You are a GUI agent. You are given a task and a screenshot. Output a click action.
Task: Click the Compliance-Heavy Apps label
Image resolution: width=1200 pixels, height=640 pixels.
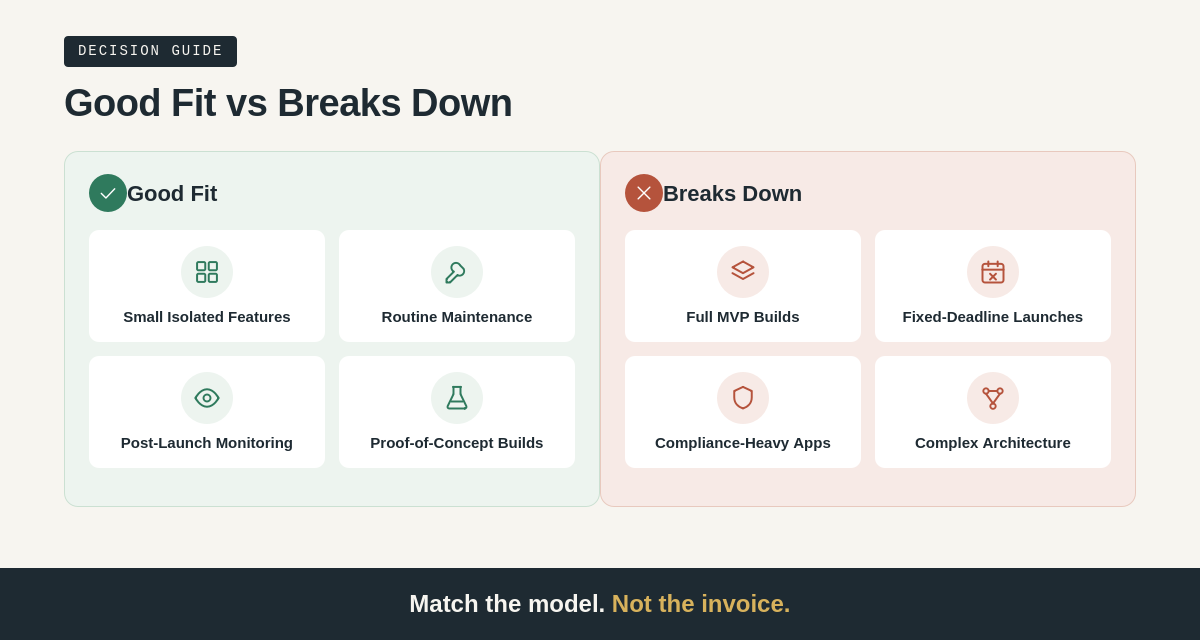click(x=743, y=443)
